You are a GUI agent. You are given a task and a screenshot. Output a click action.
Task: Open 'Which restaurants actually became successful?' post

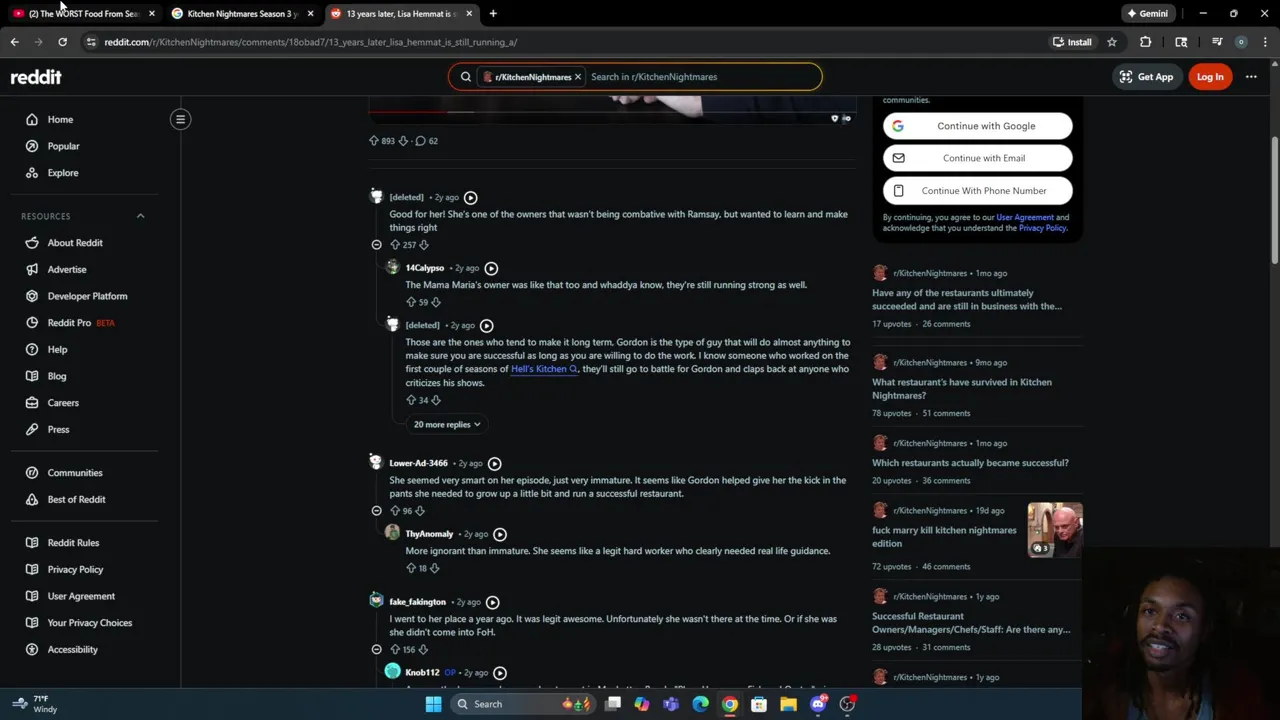[970, 463]
